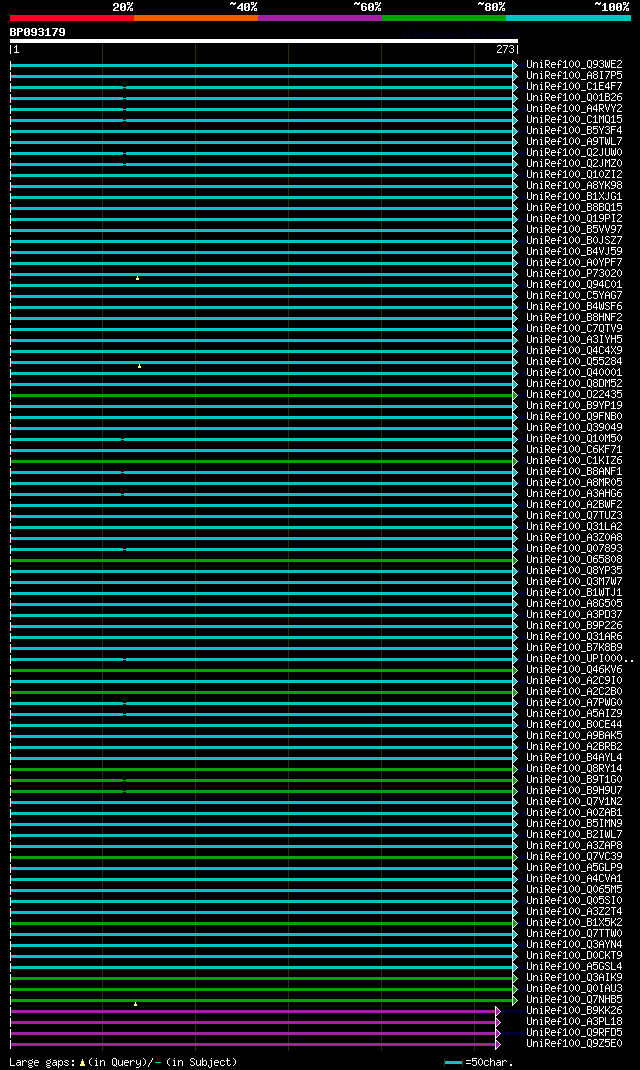Click the subject gap mark on C1E4F7 alignment
This screenshot has width=640, height=1070.
(124, 87)
